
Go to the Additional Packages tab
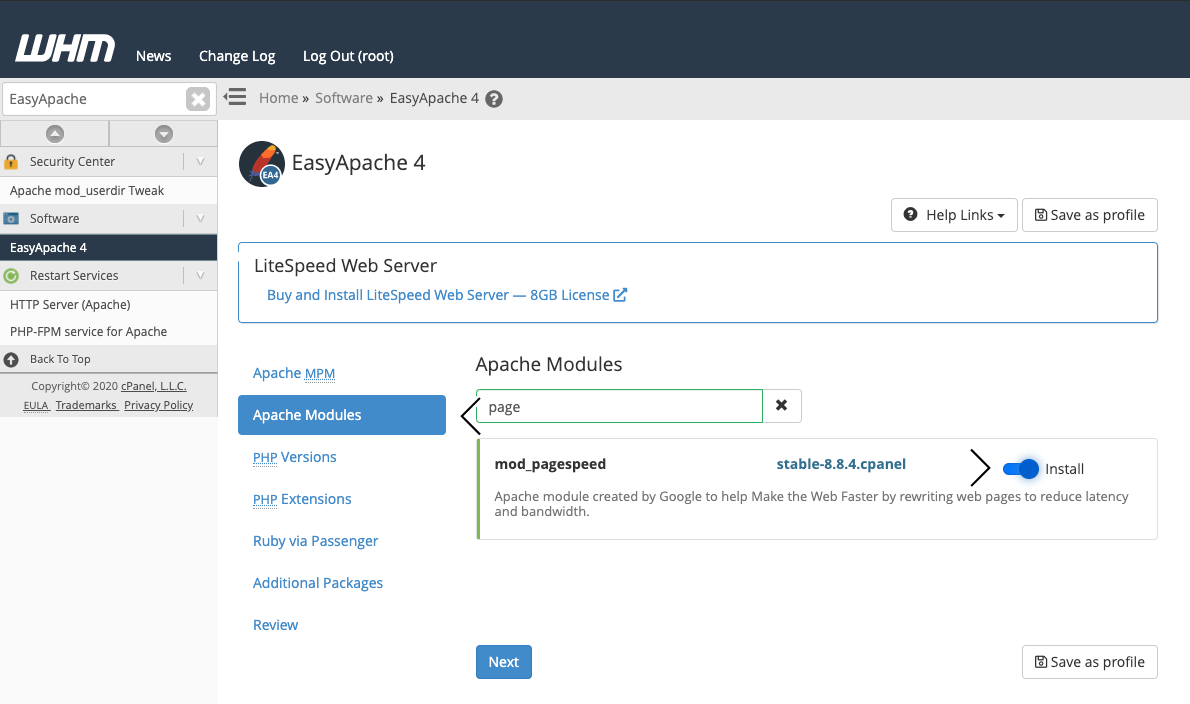pyautogui.click(x=318, y=583)
